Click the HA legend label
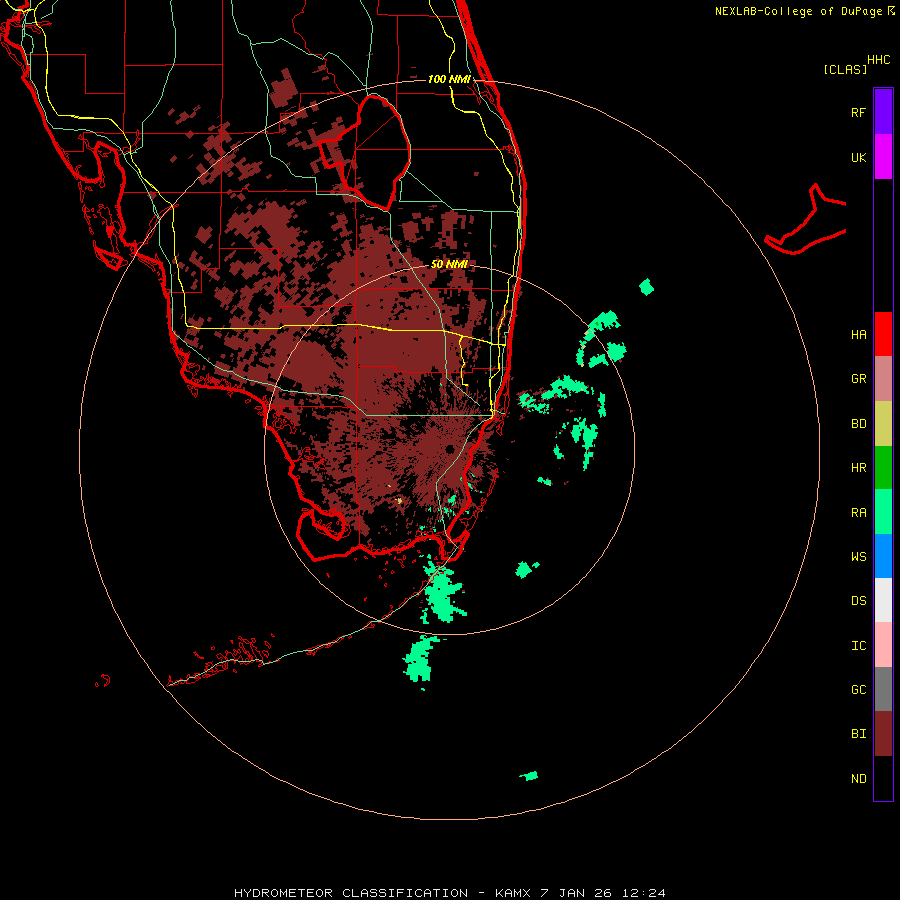 tap(858, 335)
